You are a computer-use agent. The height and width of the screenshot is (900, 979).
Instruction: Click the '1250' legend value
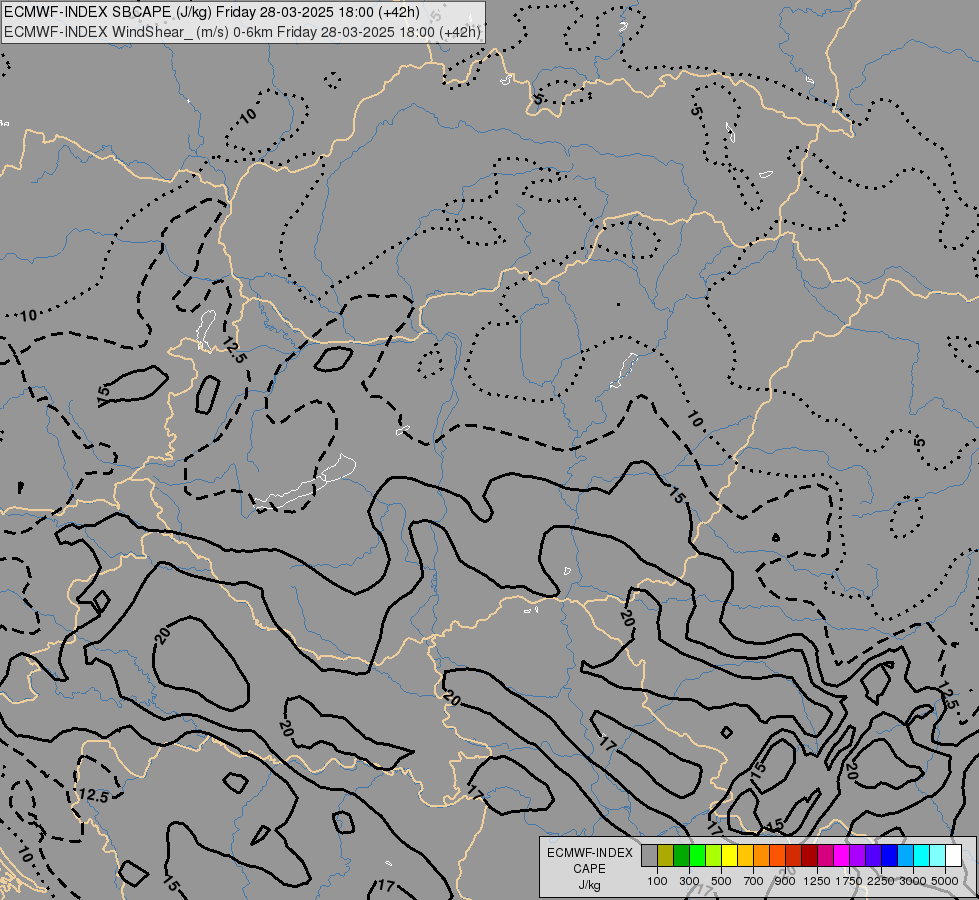tap(817, 881)
